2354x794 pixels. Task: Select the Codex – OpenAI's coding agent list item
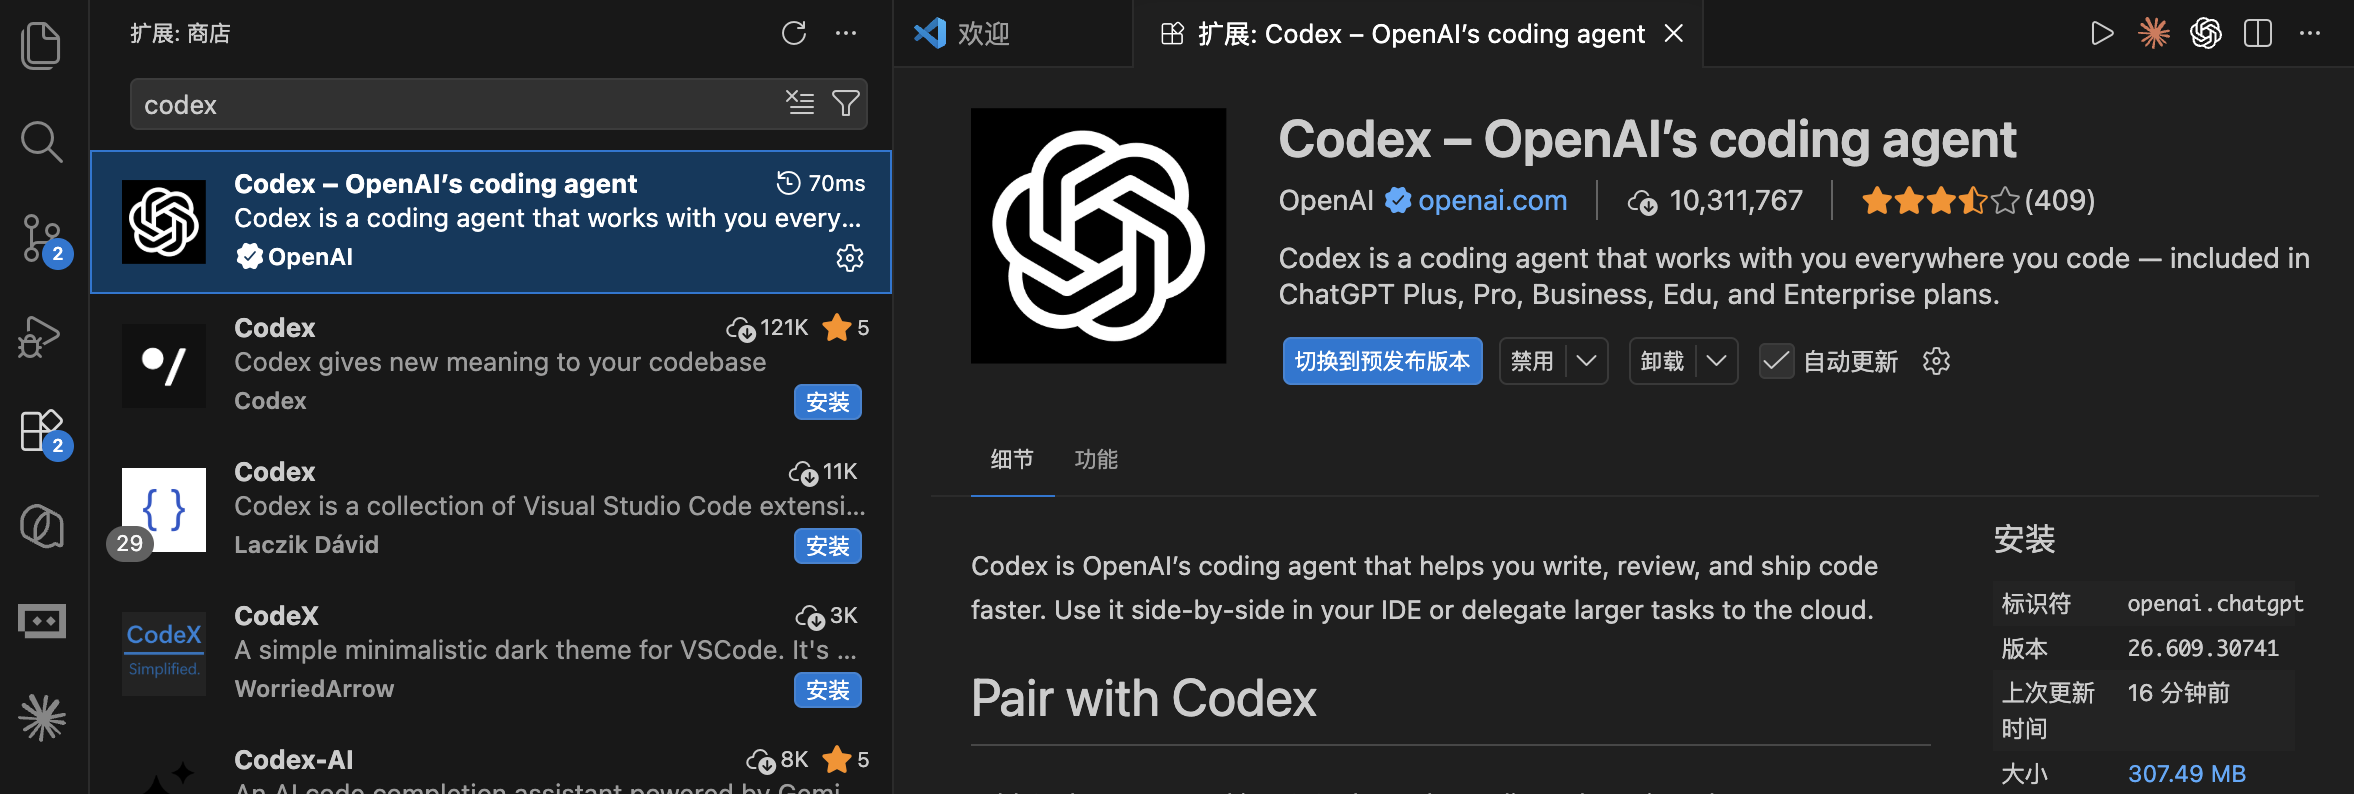(x=491, y=222)
